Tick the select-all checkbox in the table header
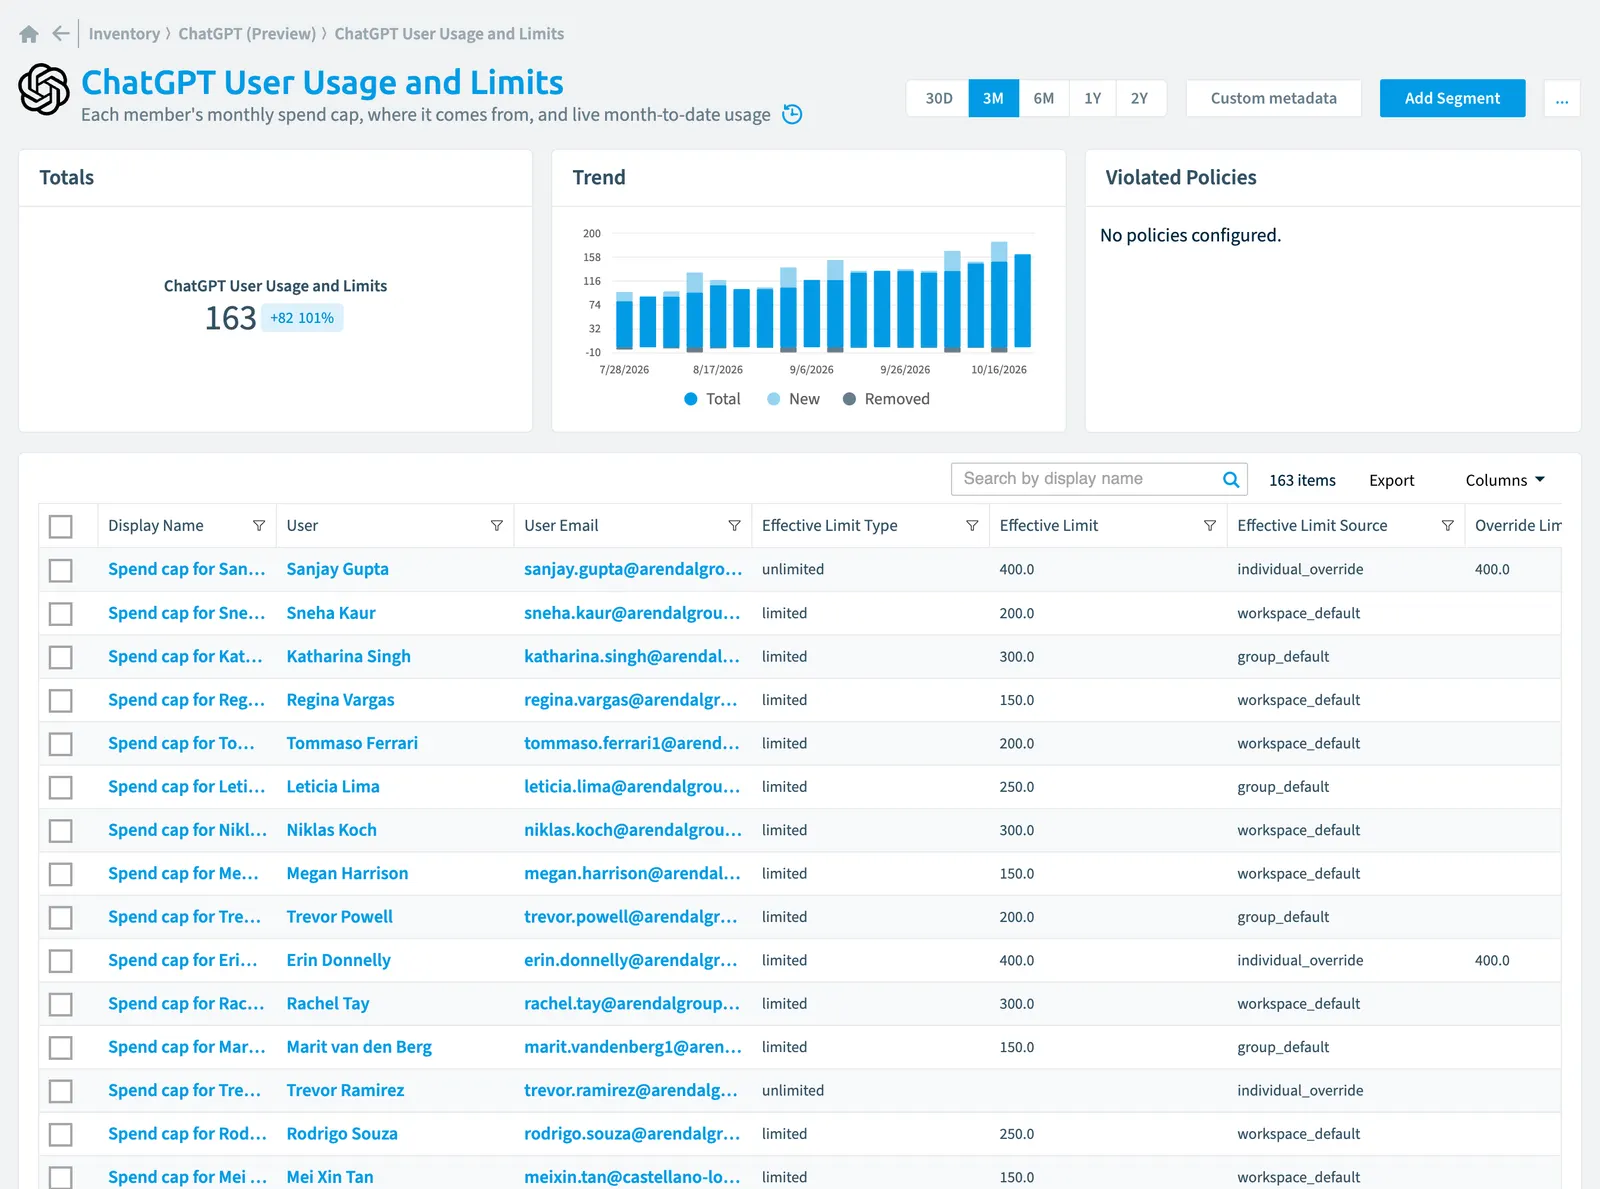The width and height of the screenshot is (1600, 1189). [61, 526]
